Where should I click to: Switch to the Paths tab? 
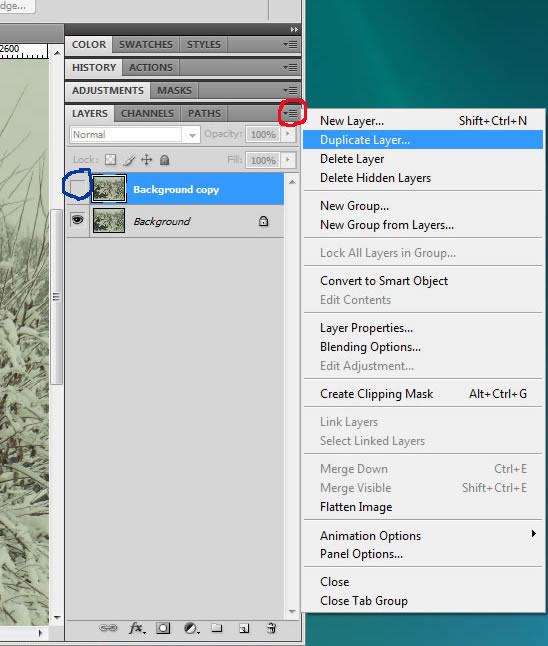tap(204, 113)
